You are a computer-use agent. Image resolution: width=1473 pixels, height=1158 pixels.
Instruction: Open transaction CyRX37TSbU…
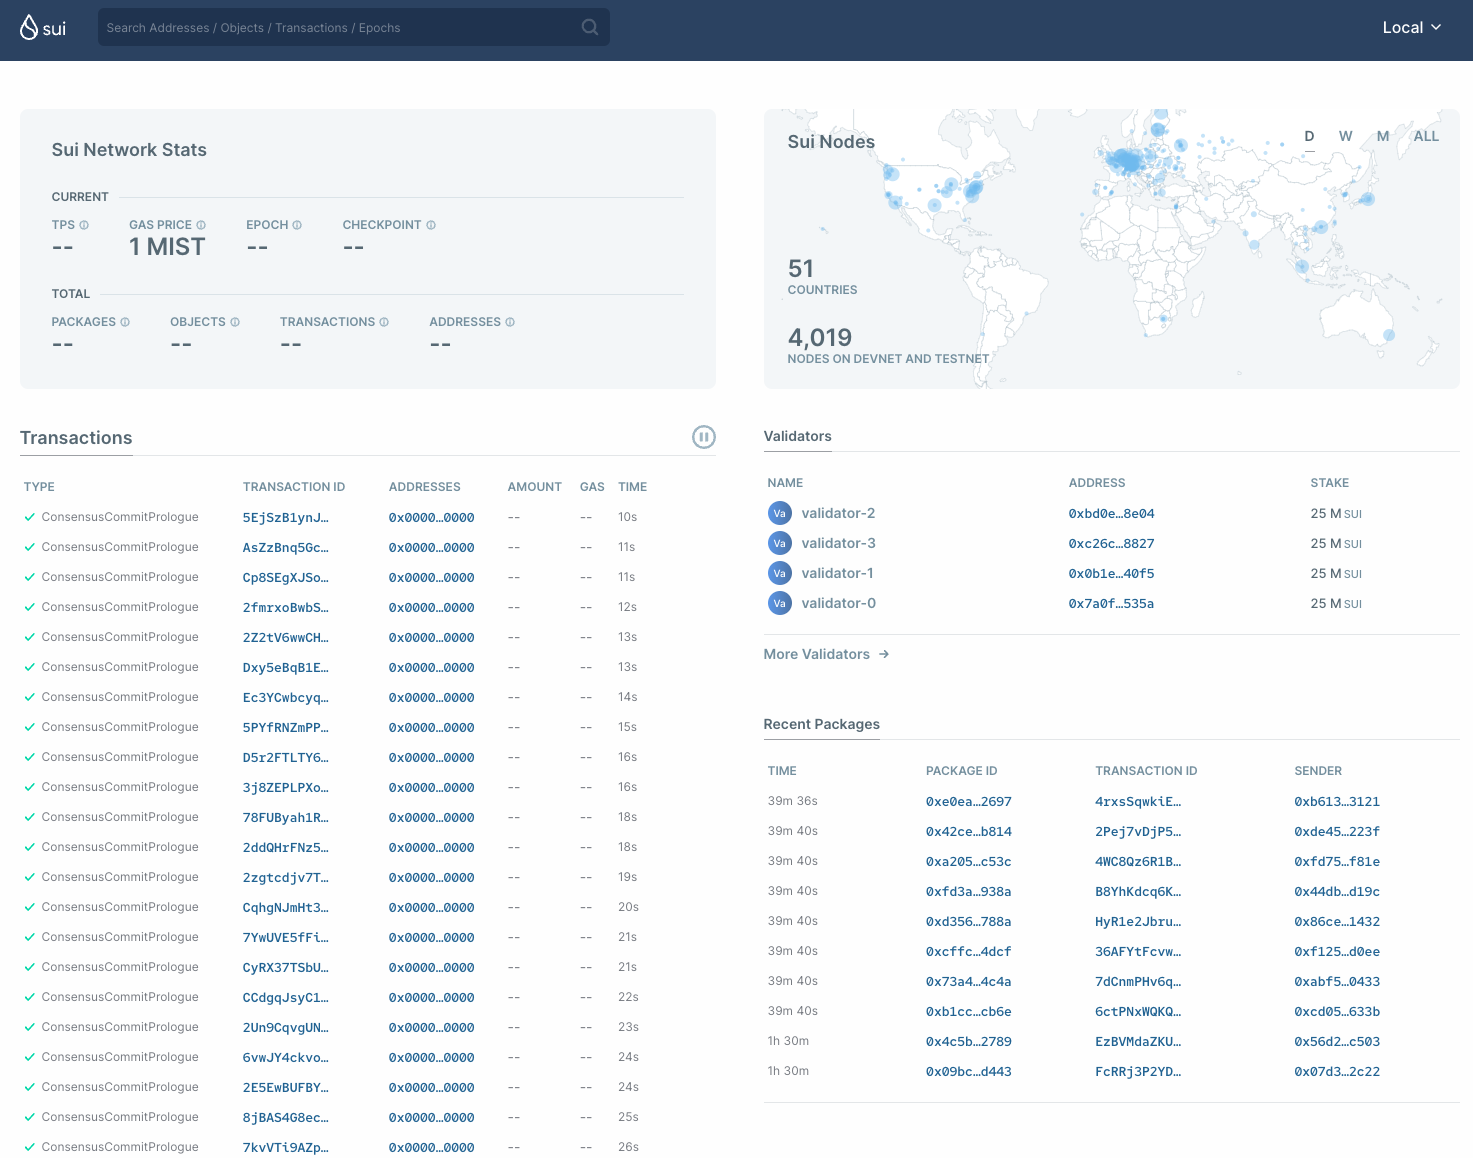[286, 967]
